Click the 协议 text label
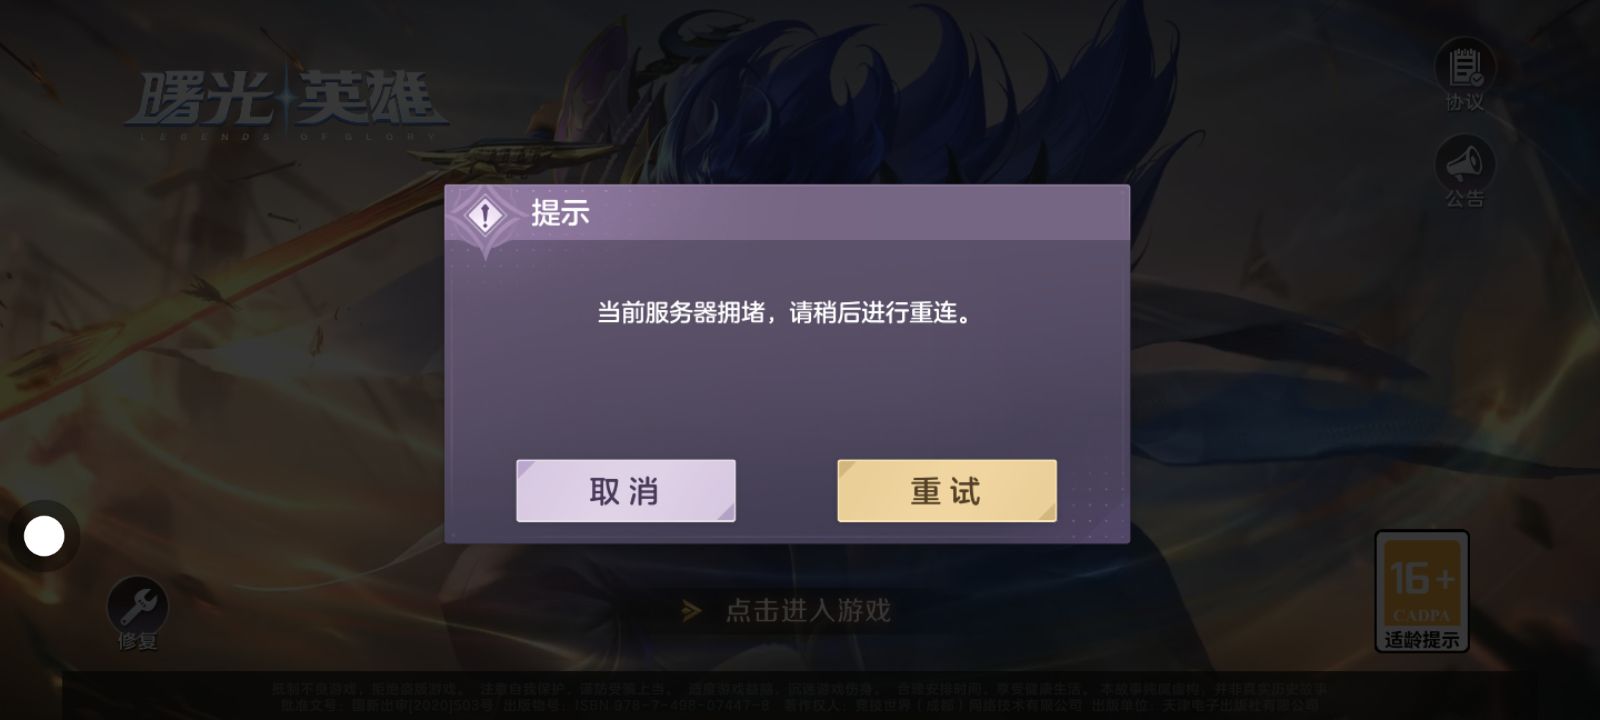This screenshot has width=1600, height=720. [1465, 102]
